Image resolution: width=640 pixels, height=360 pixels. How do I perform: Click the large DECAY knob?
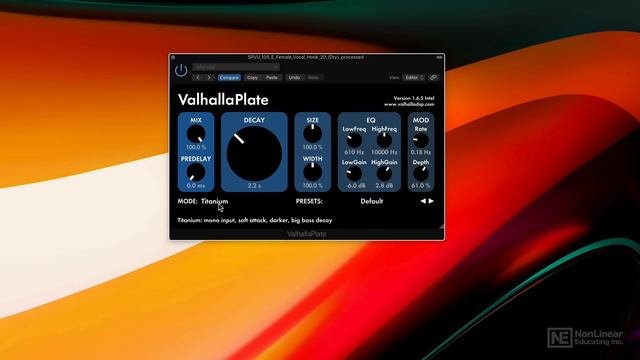point(254,153)
